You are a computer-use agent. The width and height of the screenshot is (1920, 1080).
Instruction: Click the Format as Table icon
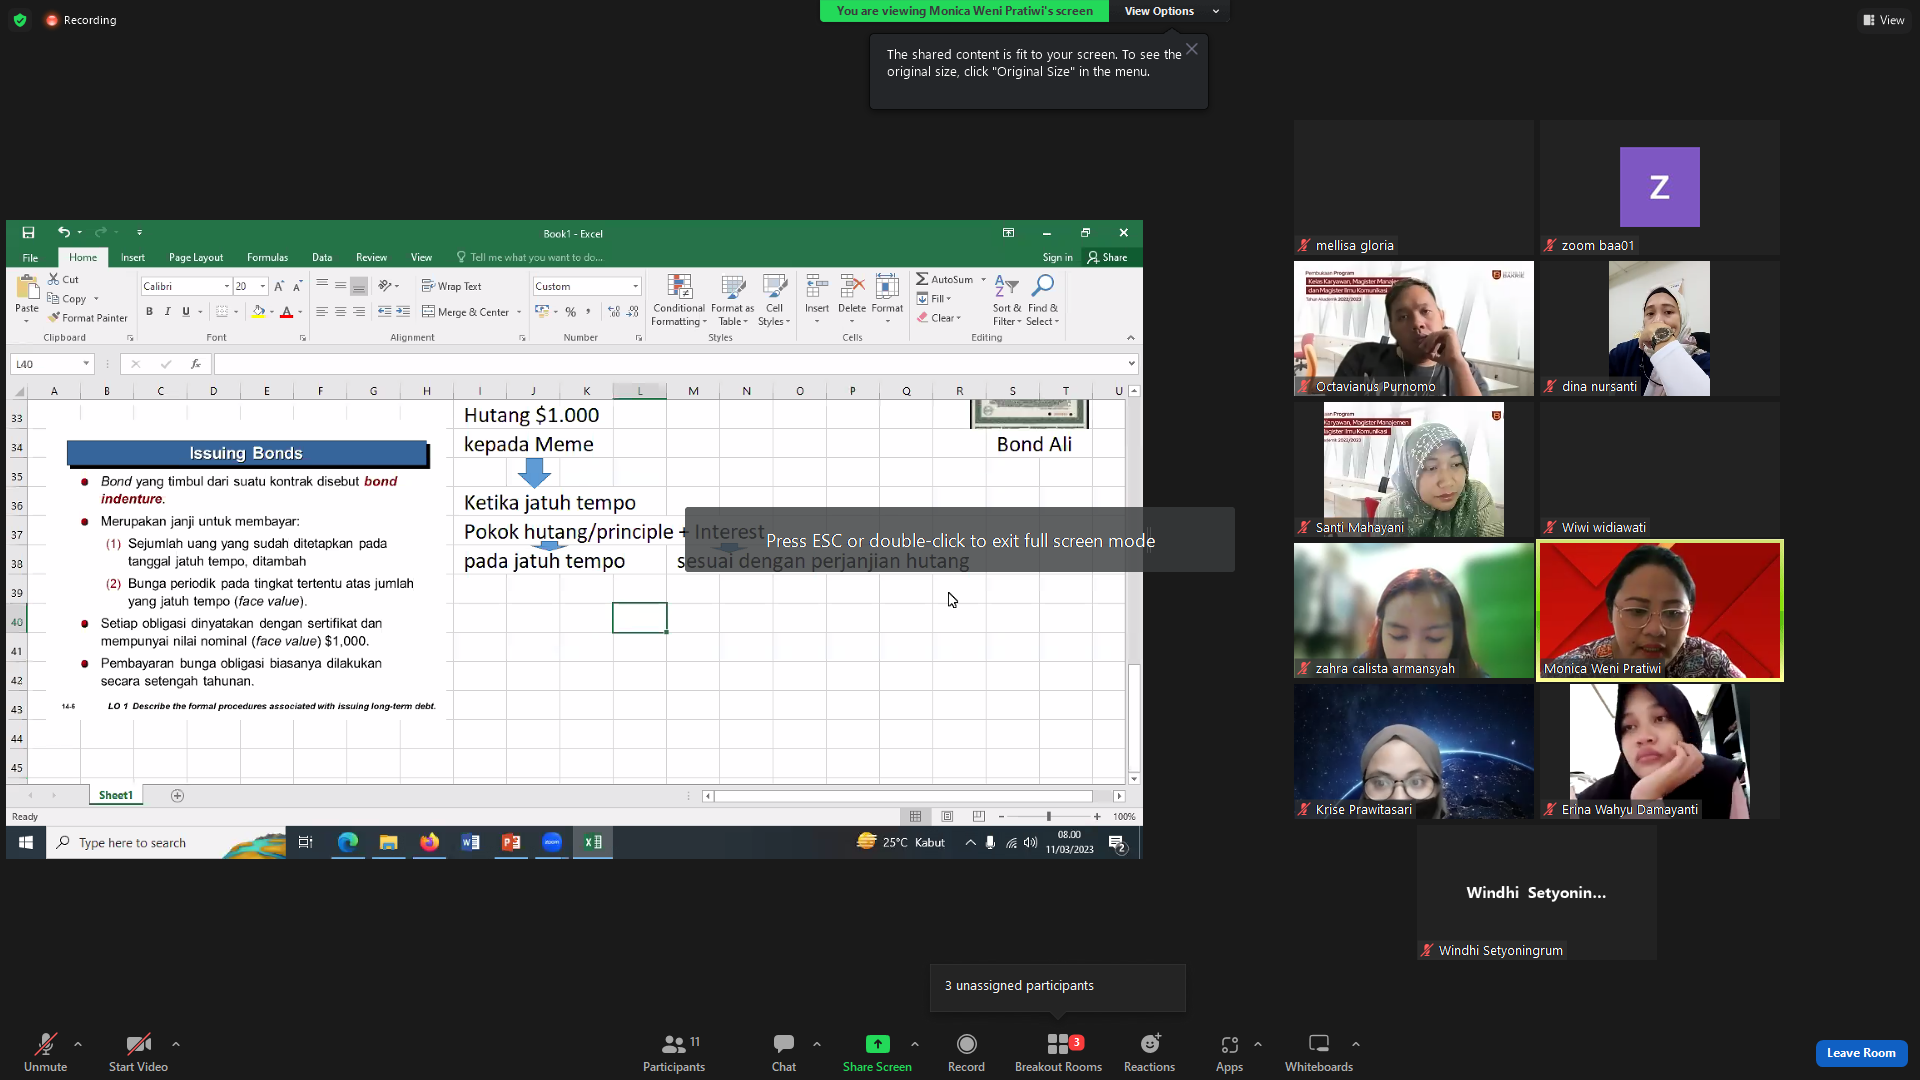coord(733,300)
